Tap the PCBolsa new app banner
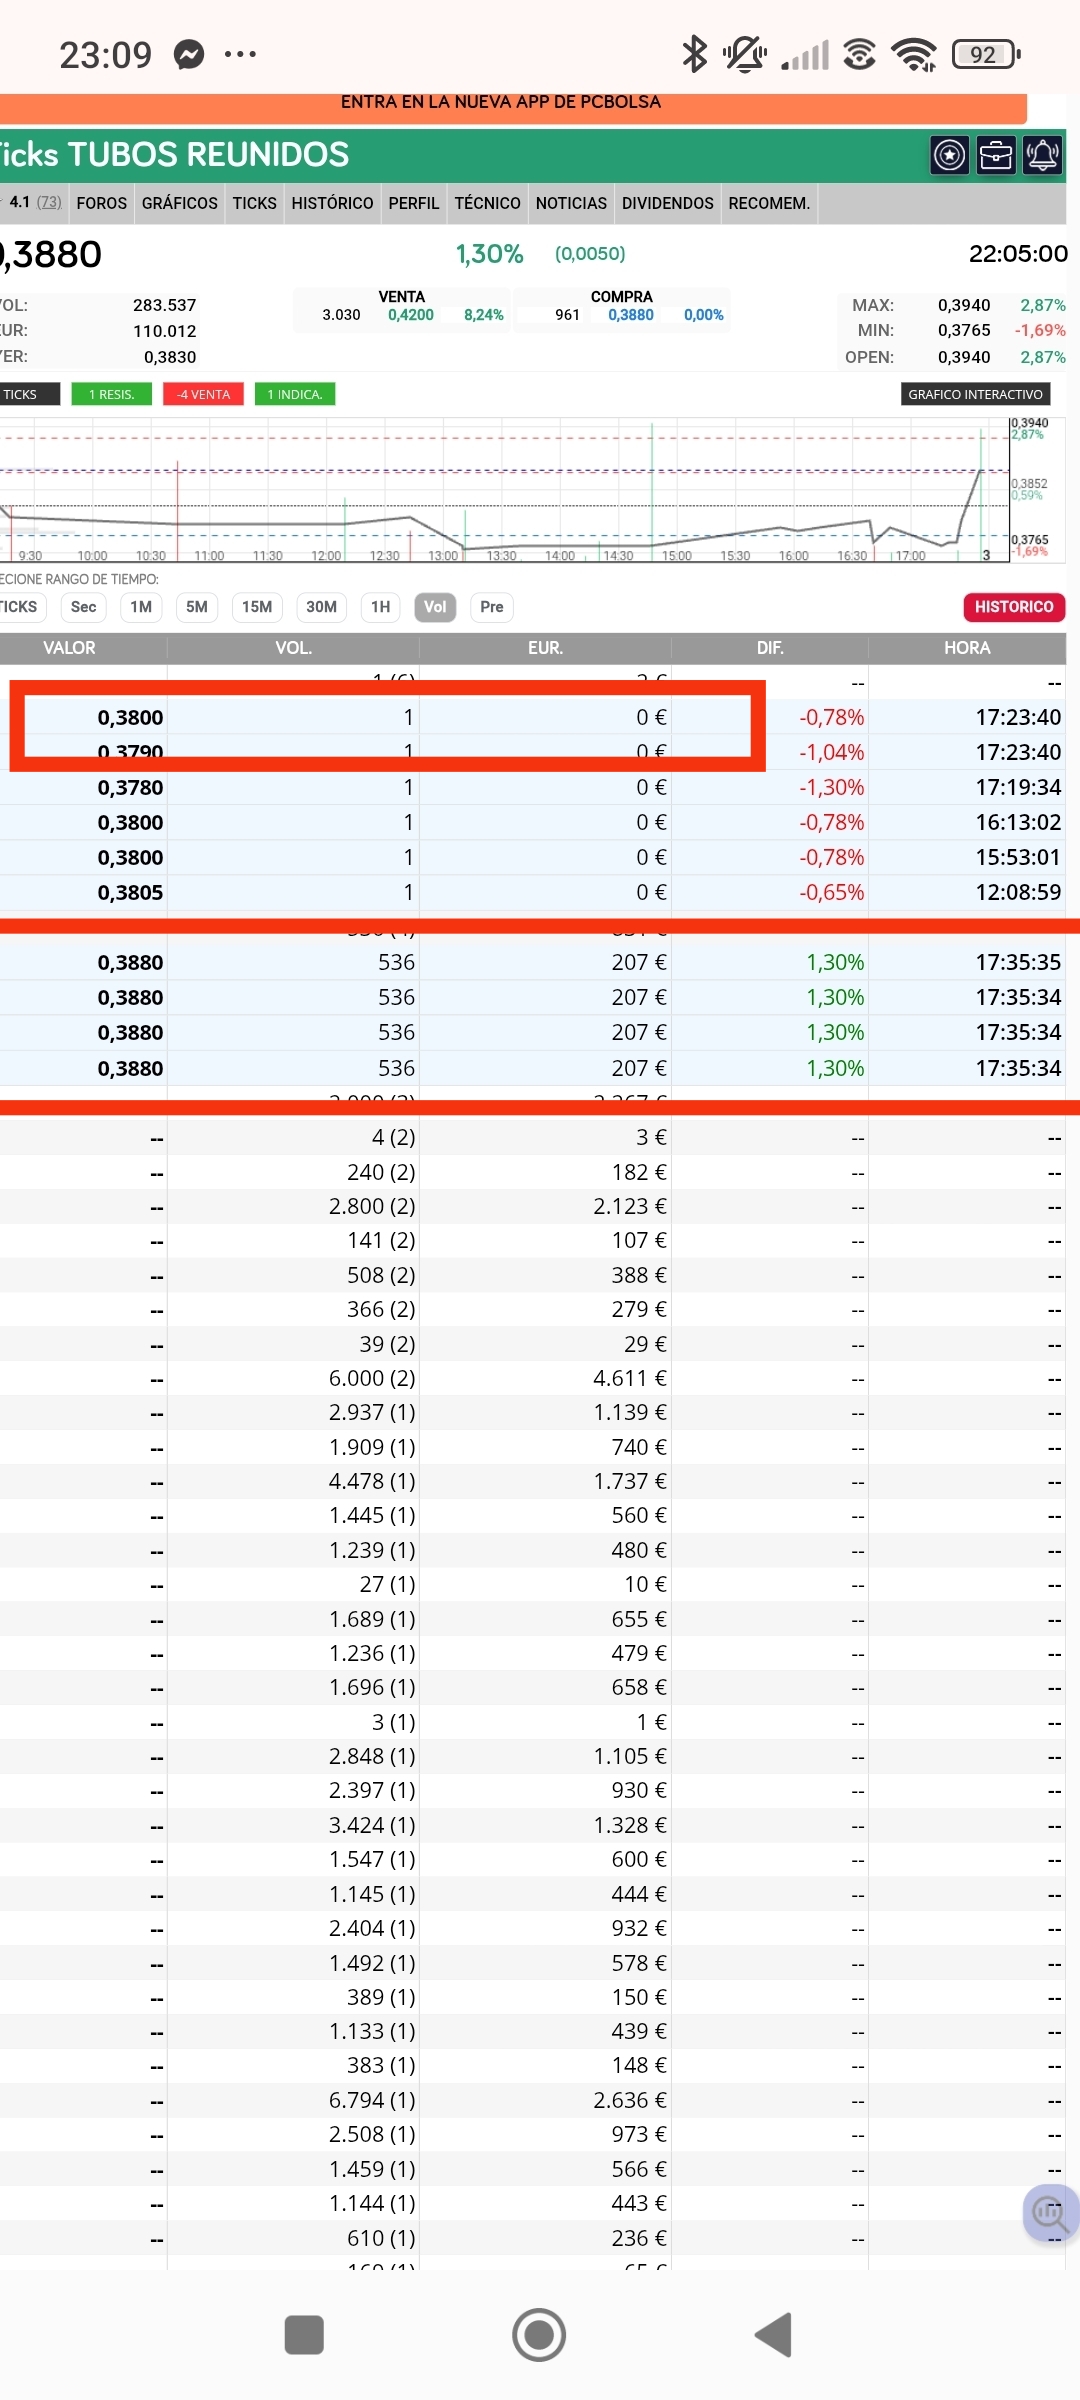This screenshot has width=1080, height=2400. 500,103
